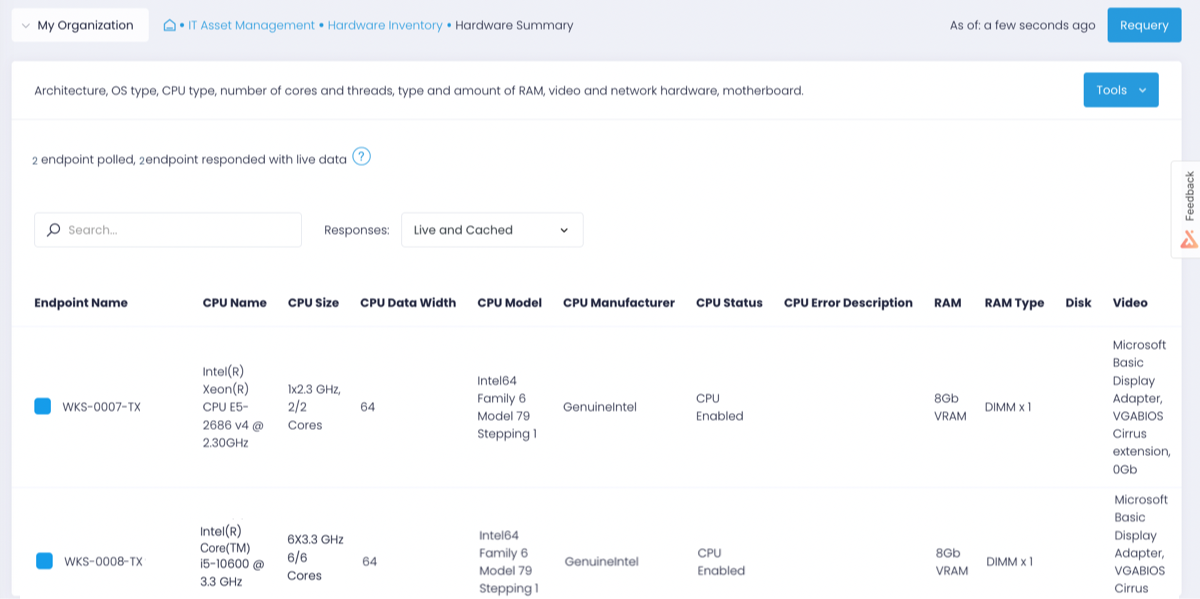
Task: Open the My Organization selector
Action: pyautogui.click(x=80, y=24)
